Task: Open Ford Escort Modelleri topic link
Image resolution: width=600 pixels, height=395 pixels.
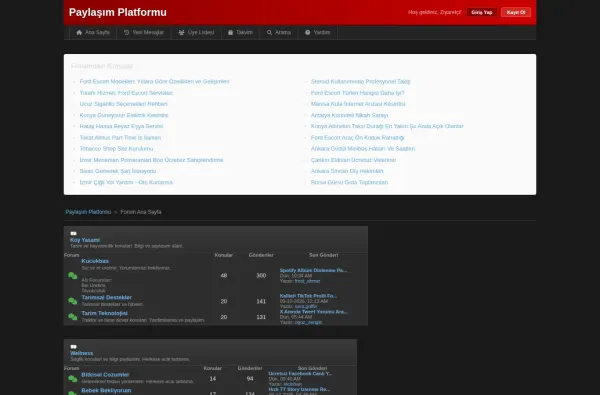Action: click(x=155, y=82)
